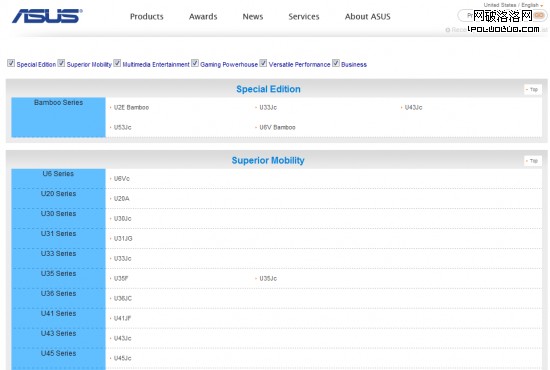Open the News menu item
The image size is (550, 370).
[253, 16]
